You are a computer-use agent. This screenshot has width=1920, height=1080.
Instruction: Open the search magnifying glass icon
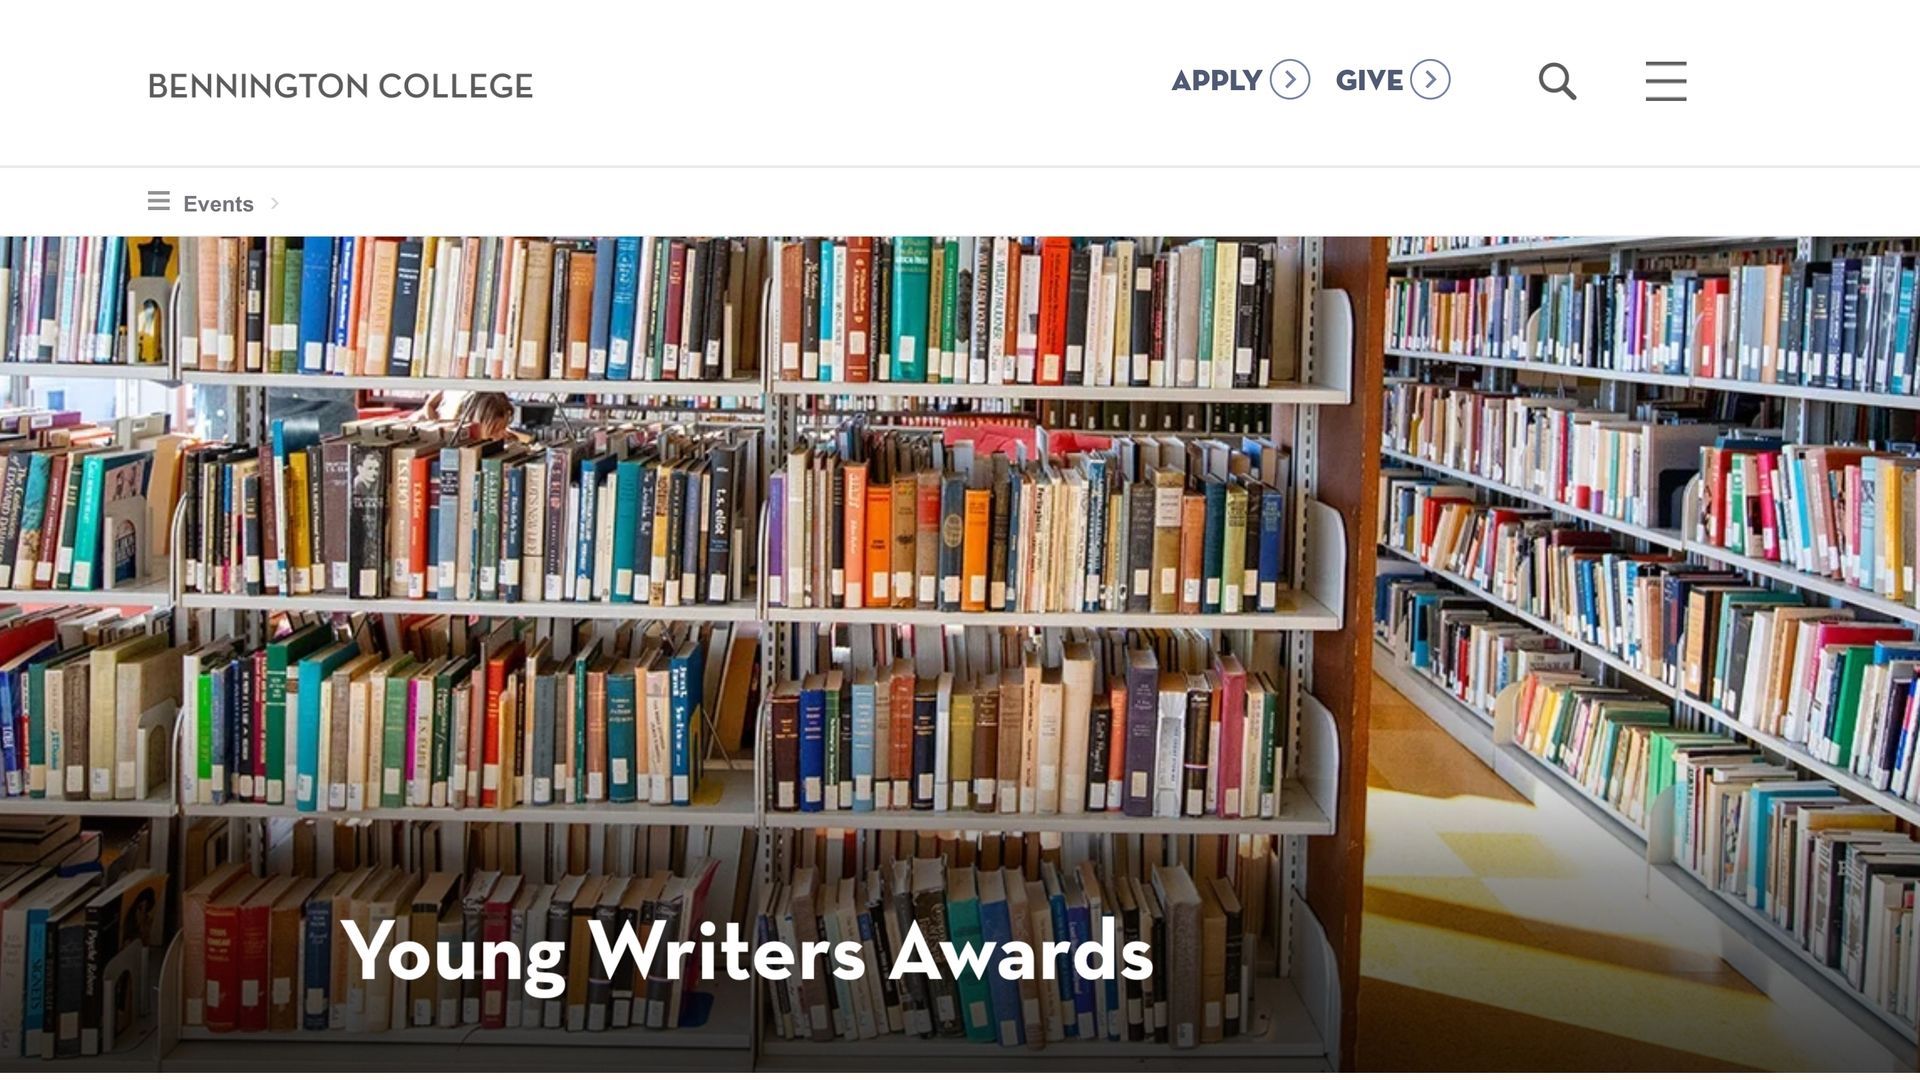[1557, 82]
